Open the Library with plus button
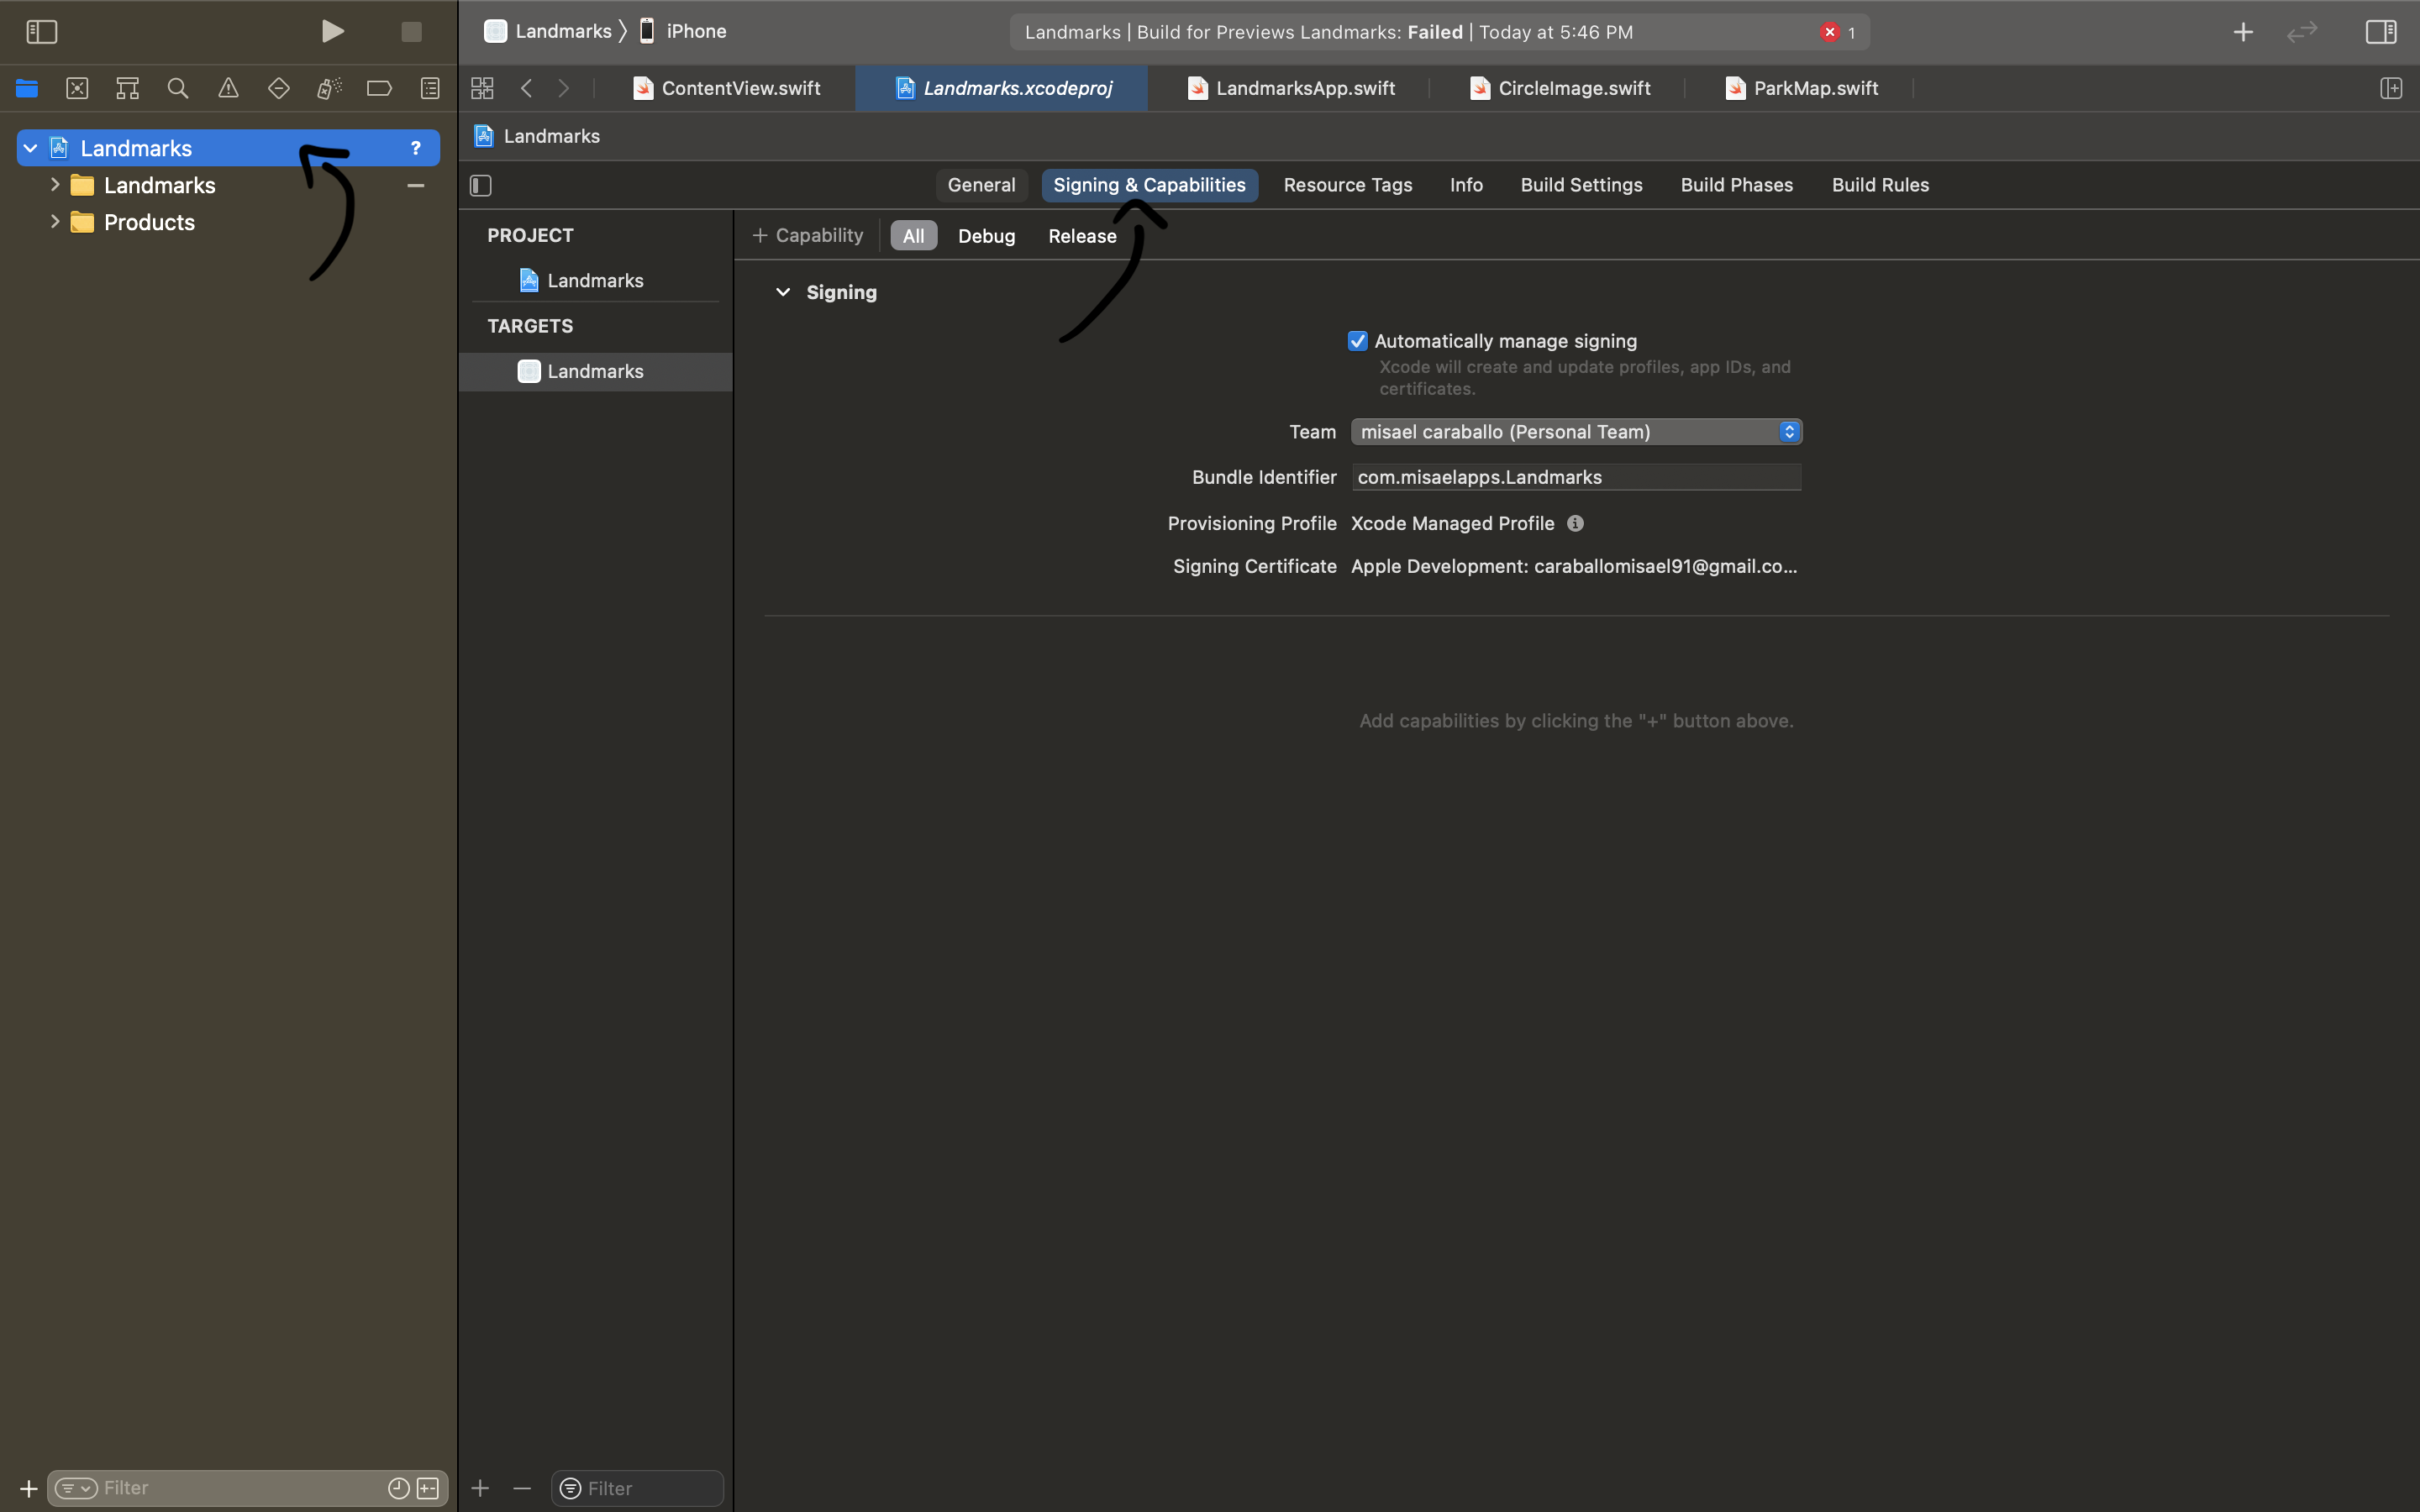Screen dimensions: 2420x1512 pyautogui.click(x=2243, y=32)
